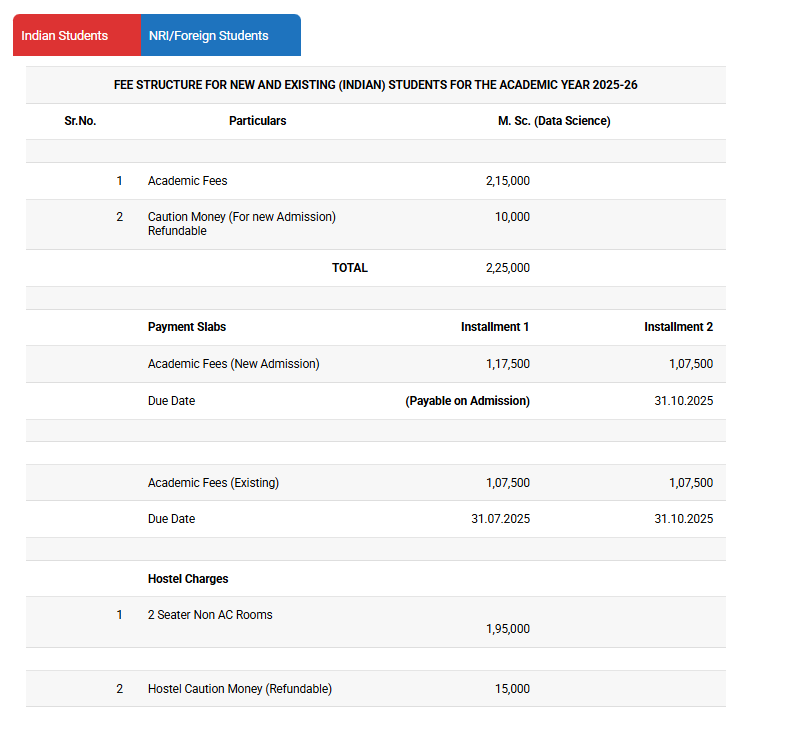Select Academic Fees (New Admission) row
The height and width of the screenshot is (745, 802).
coord(233,364)
